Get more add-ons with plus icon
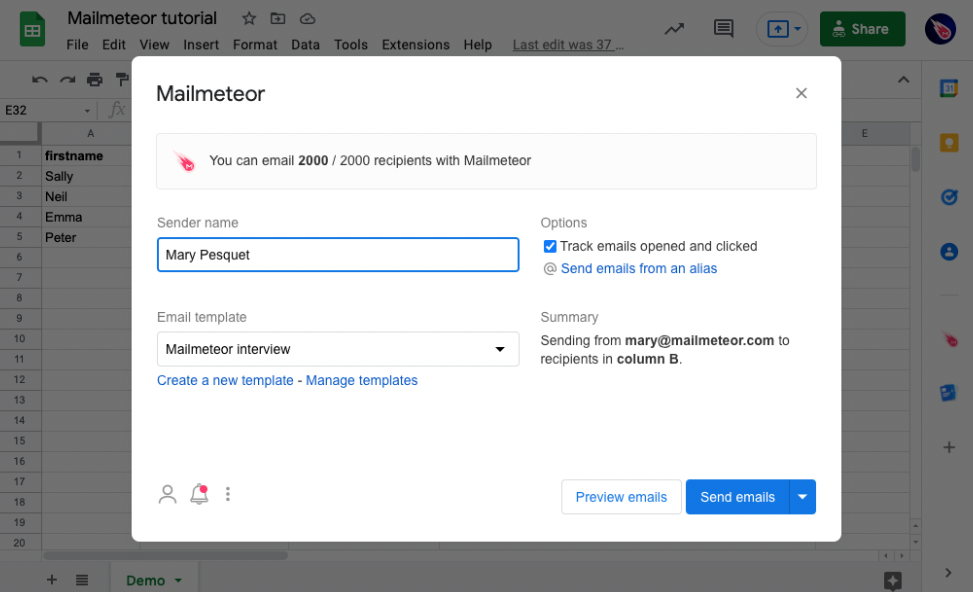This screenshot has width=973, height=592. 949,447
